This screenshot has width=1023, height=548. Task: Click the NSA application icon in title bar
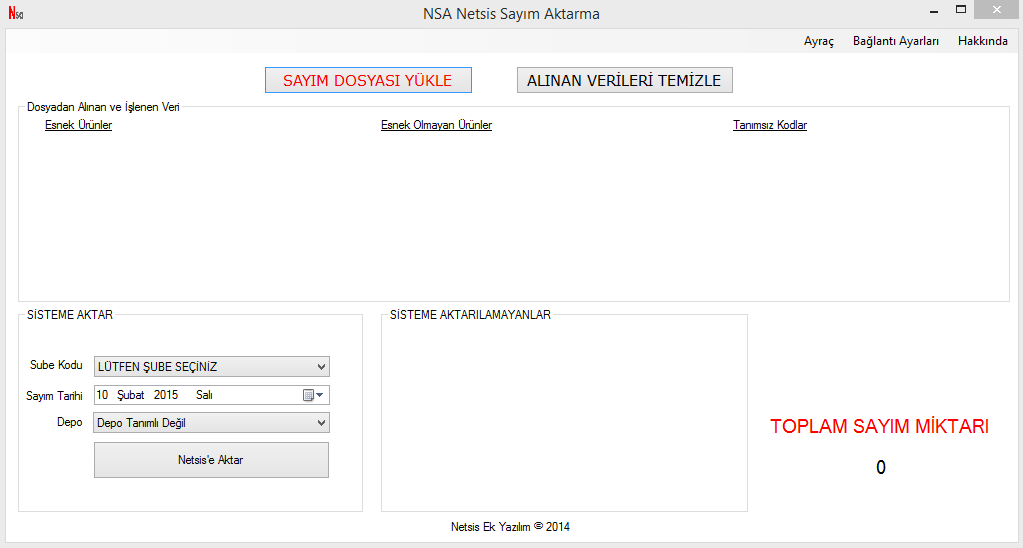pyautogui.click(x=16, y=13)
